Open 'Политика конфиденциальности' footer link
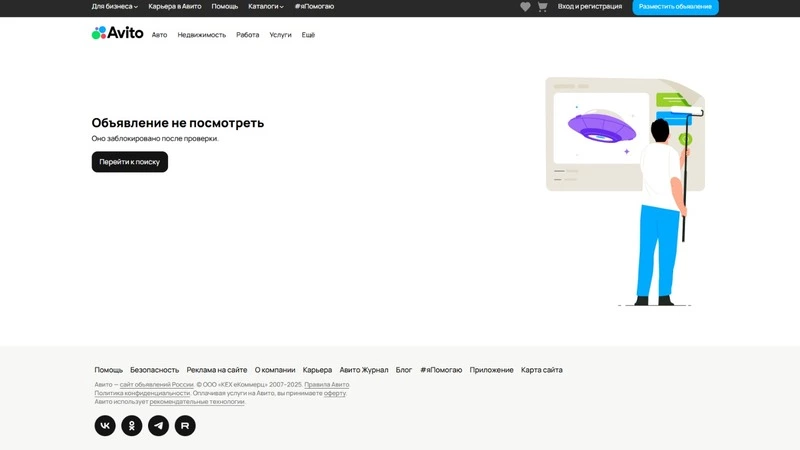Image resolution: width=800 pixels, height=450 pixels. tap(142, 393)
